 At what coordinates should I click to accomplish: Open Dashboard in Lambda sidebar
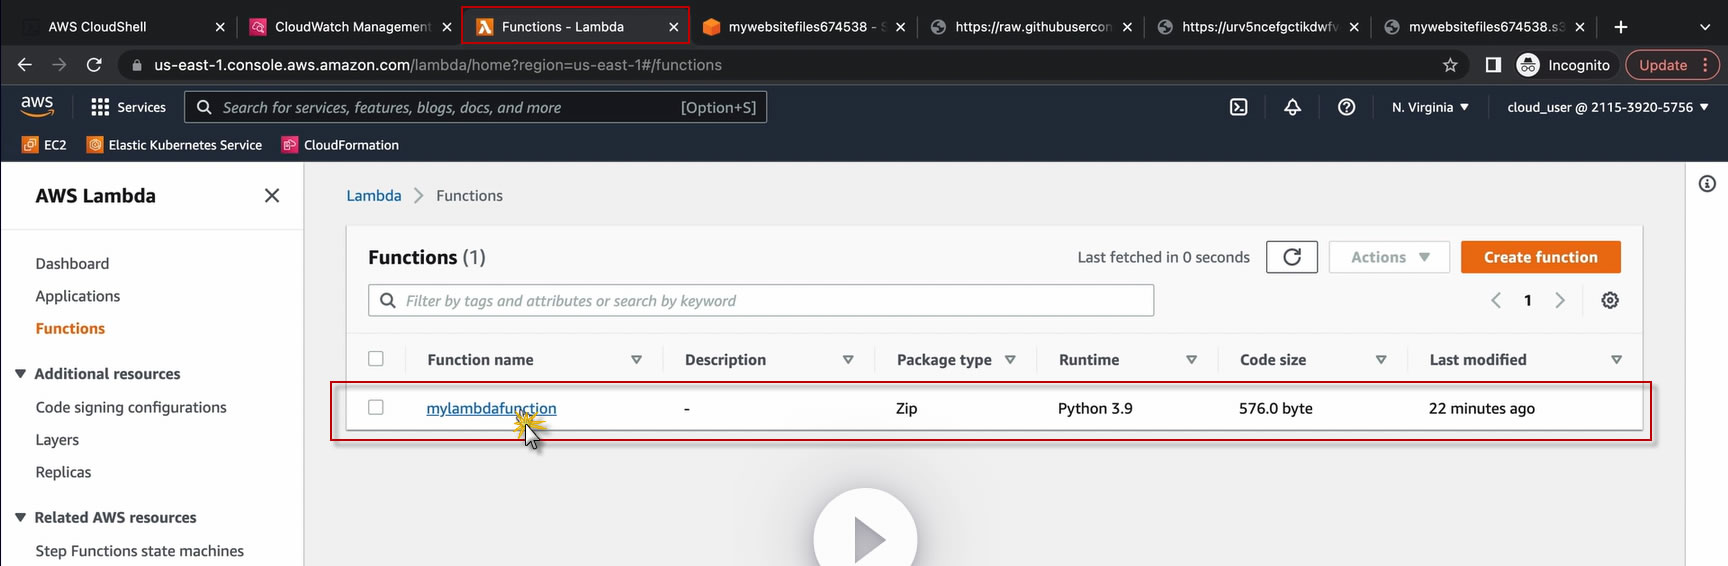(x=72, y=264)
